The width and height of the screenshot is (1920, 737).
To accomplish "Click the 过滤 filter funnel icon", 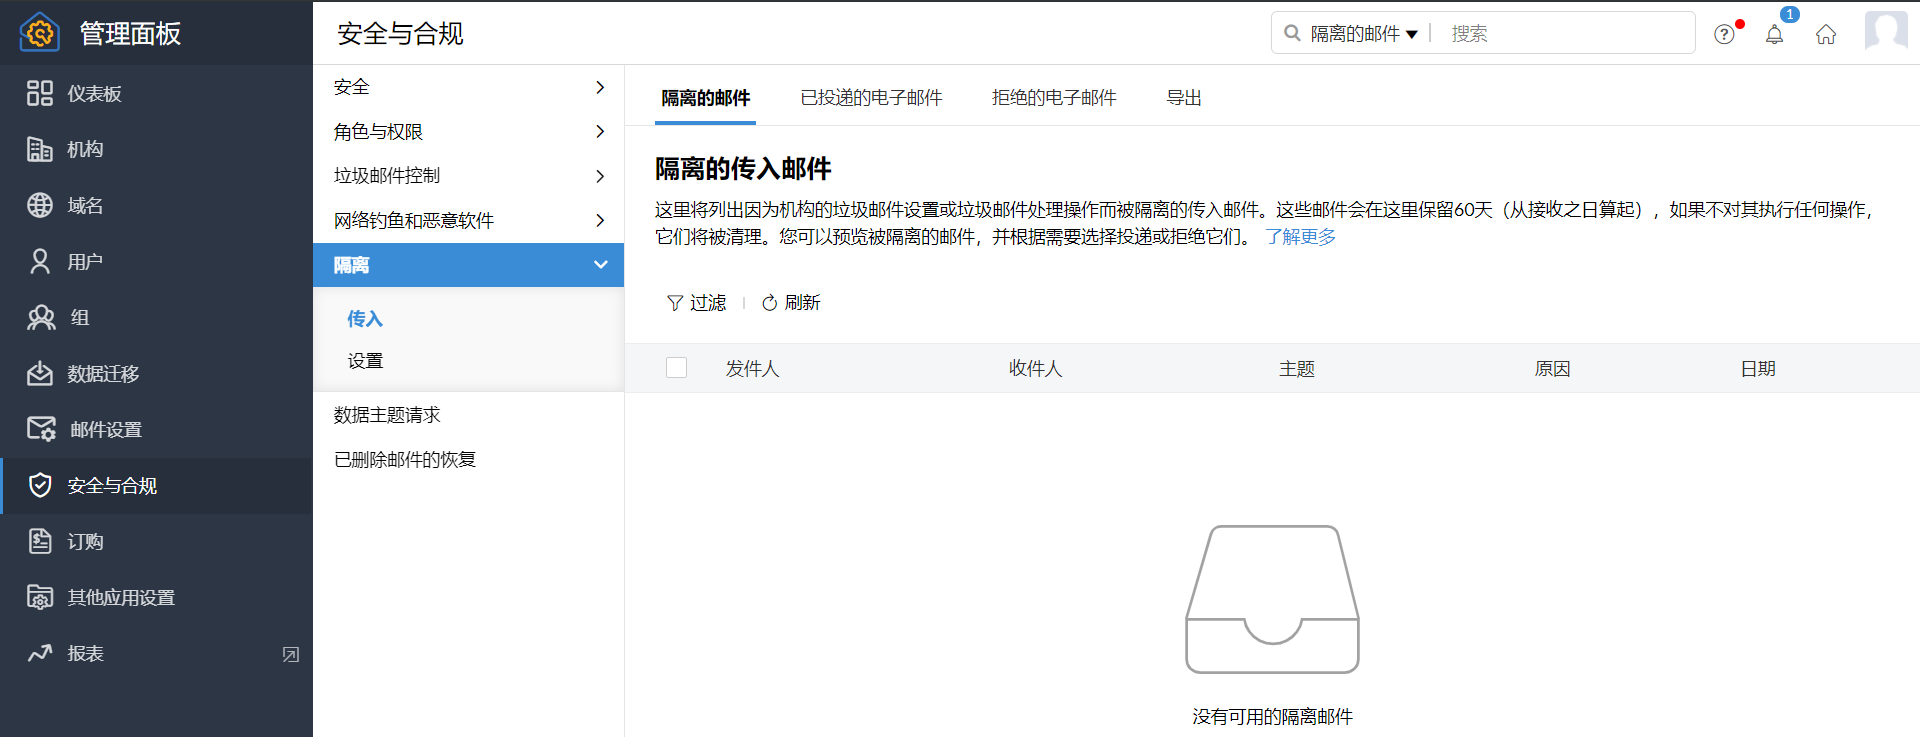I will pos(675,302).
